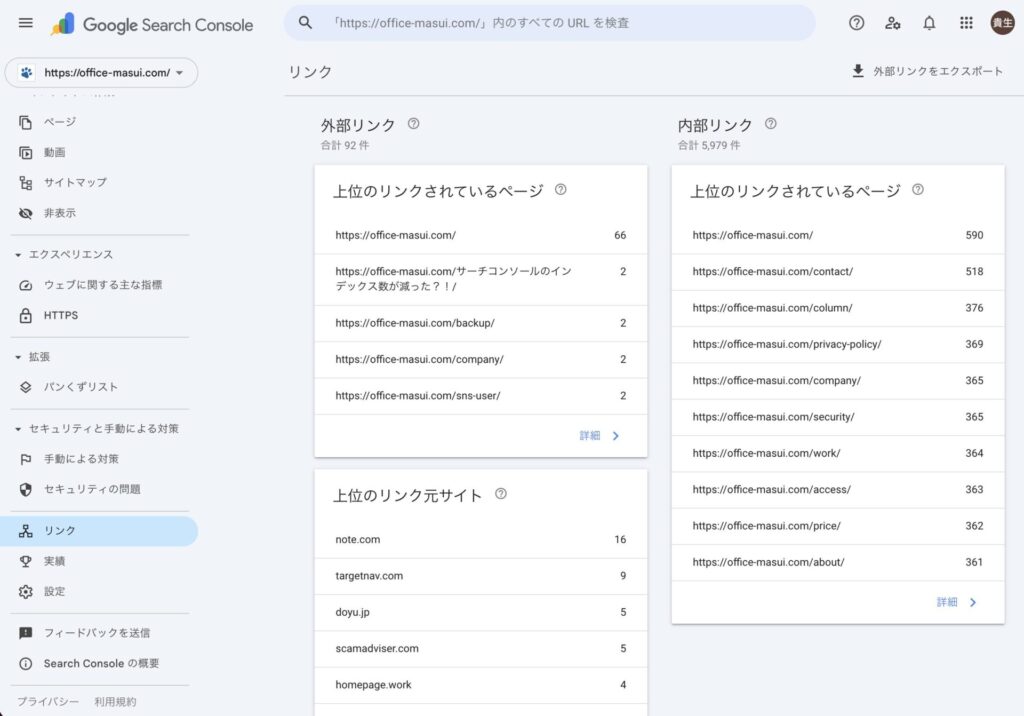The image size is (1024, 716).
Task: Click the download icon for 外部リンクをエクスポート
Action: (x=857, y=71)
